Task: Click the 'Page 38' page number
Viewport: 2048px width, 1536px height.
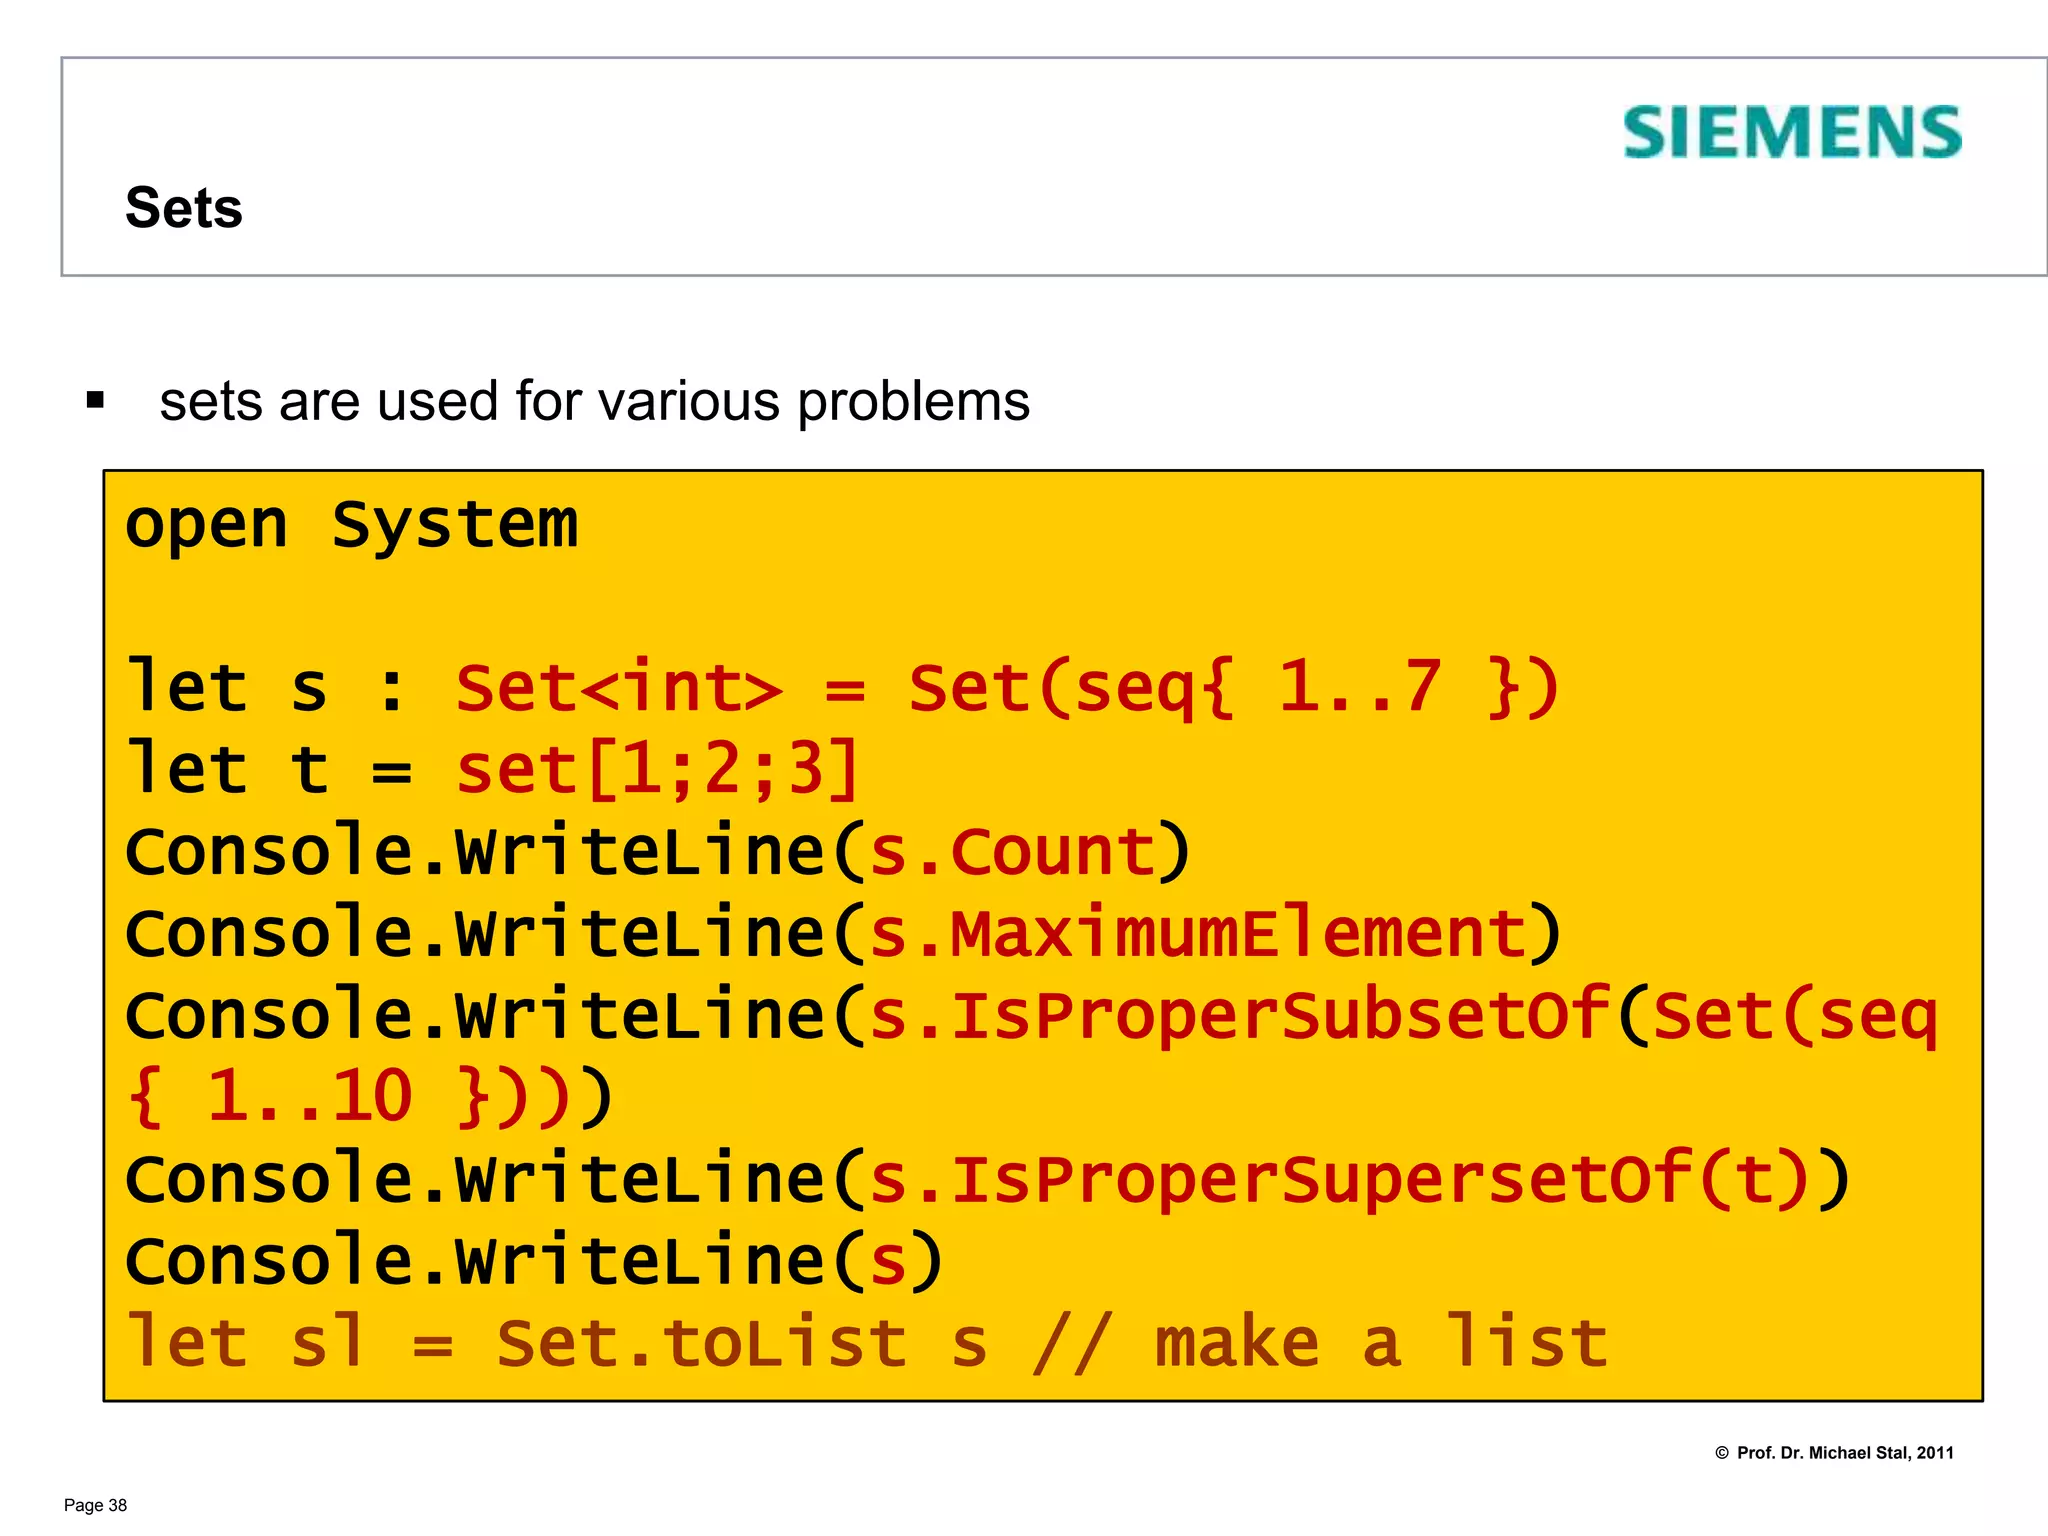Action: tap(95, 1506)
